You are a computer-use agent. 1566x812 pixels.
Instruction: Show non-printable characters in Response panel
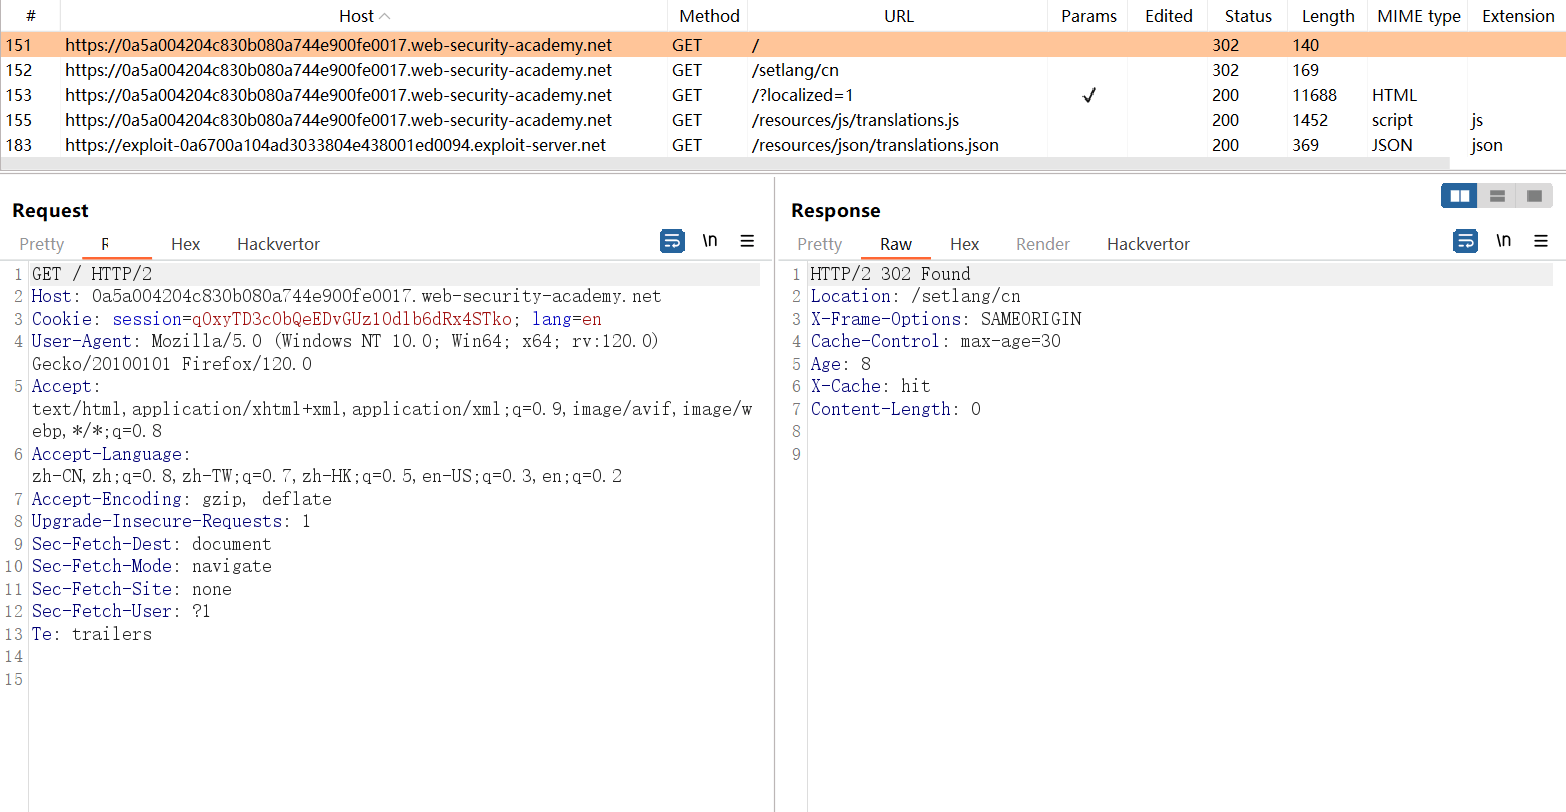click(x=1503, y=241)
